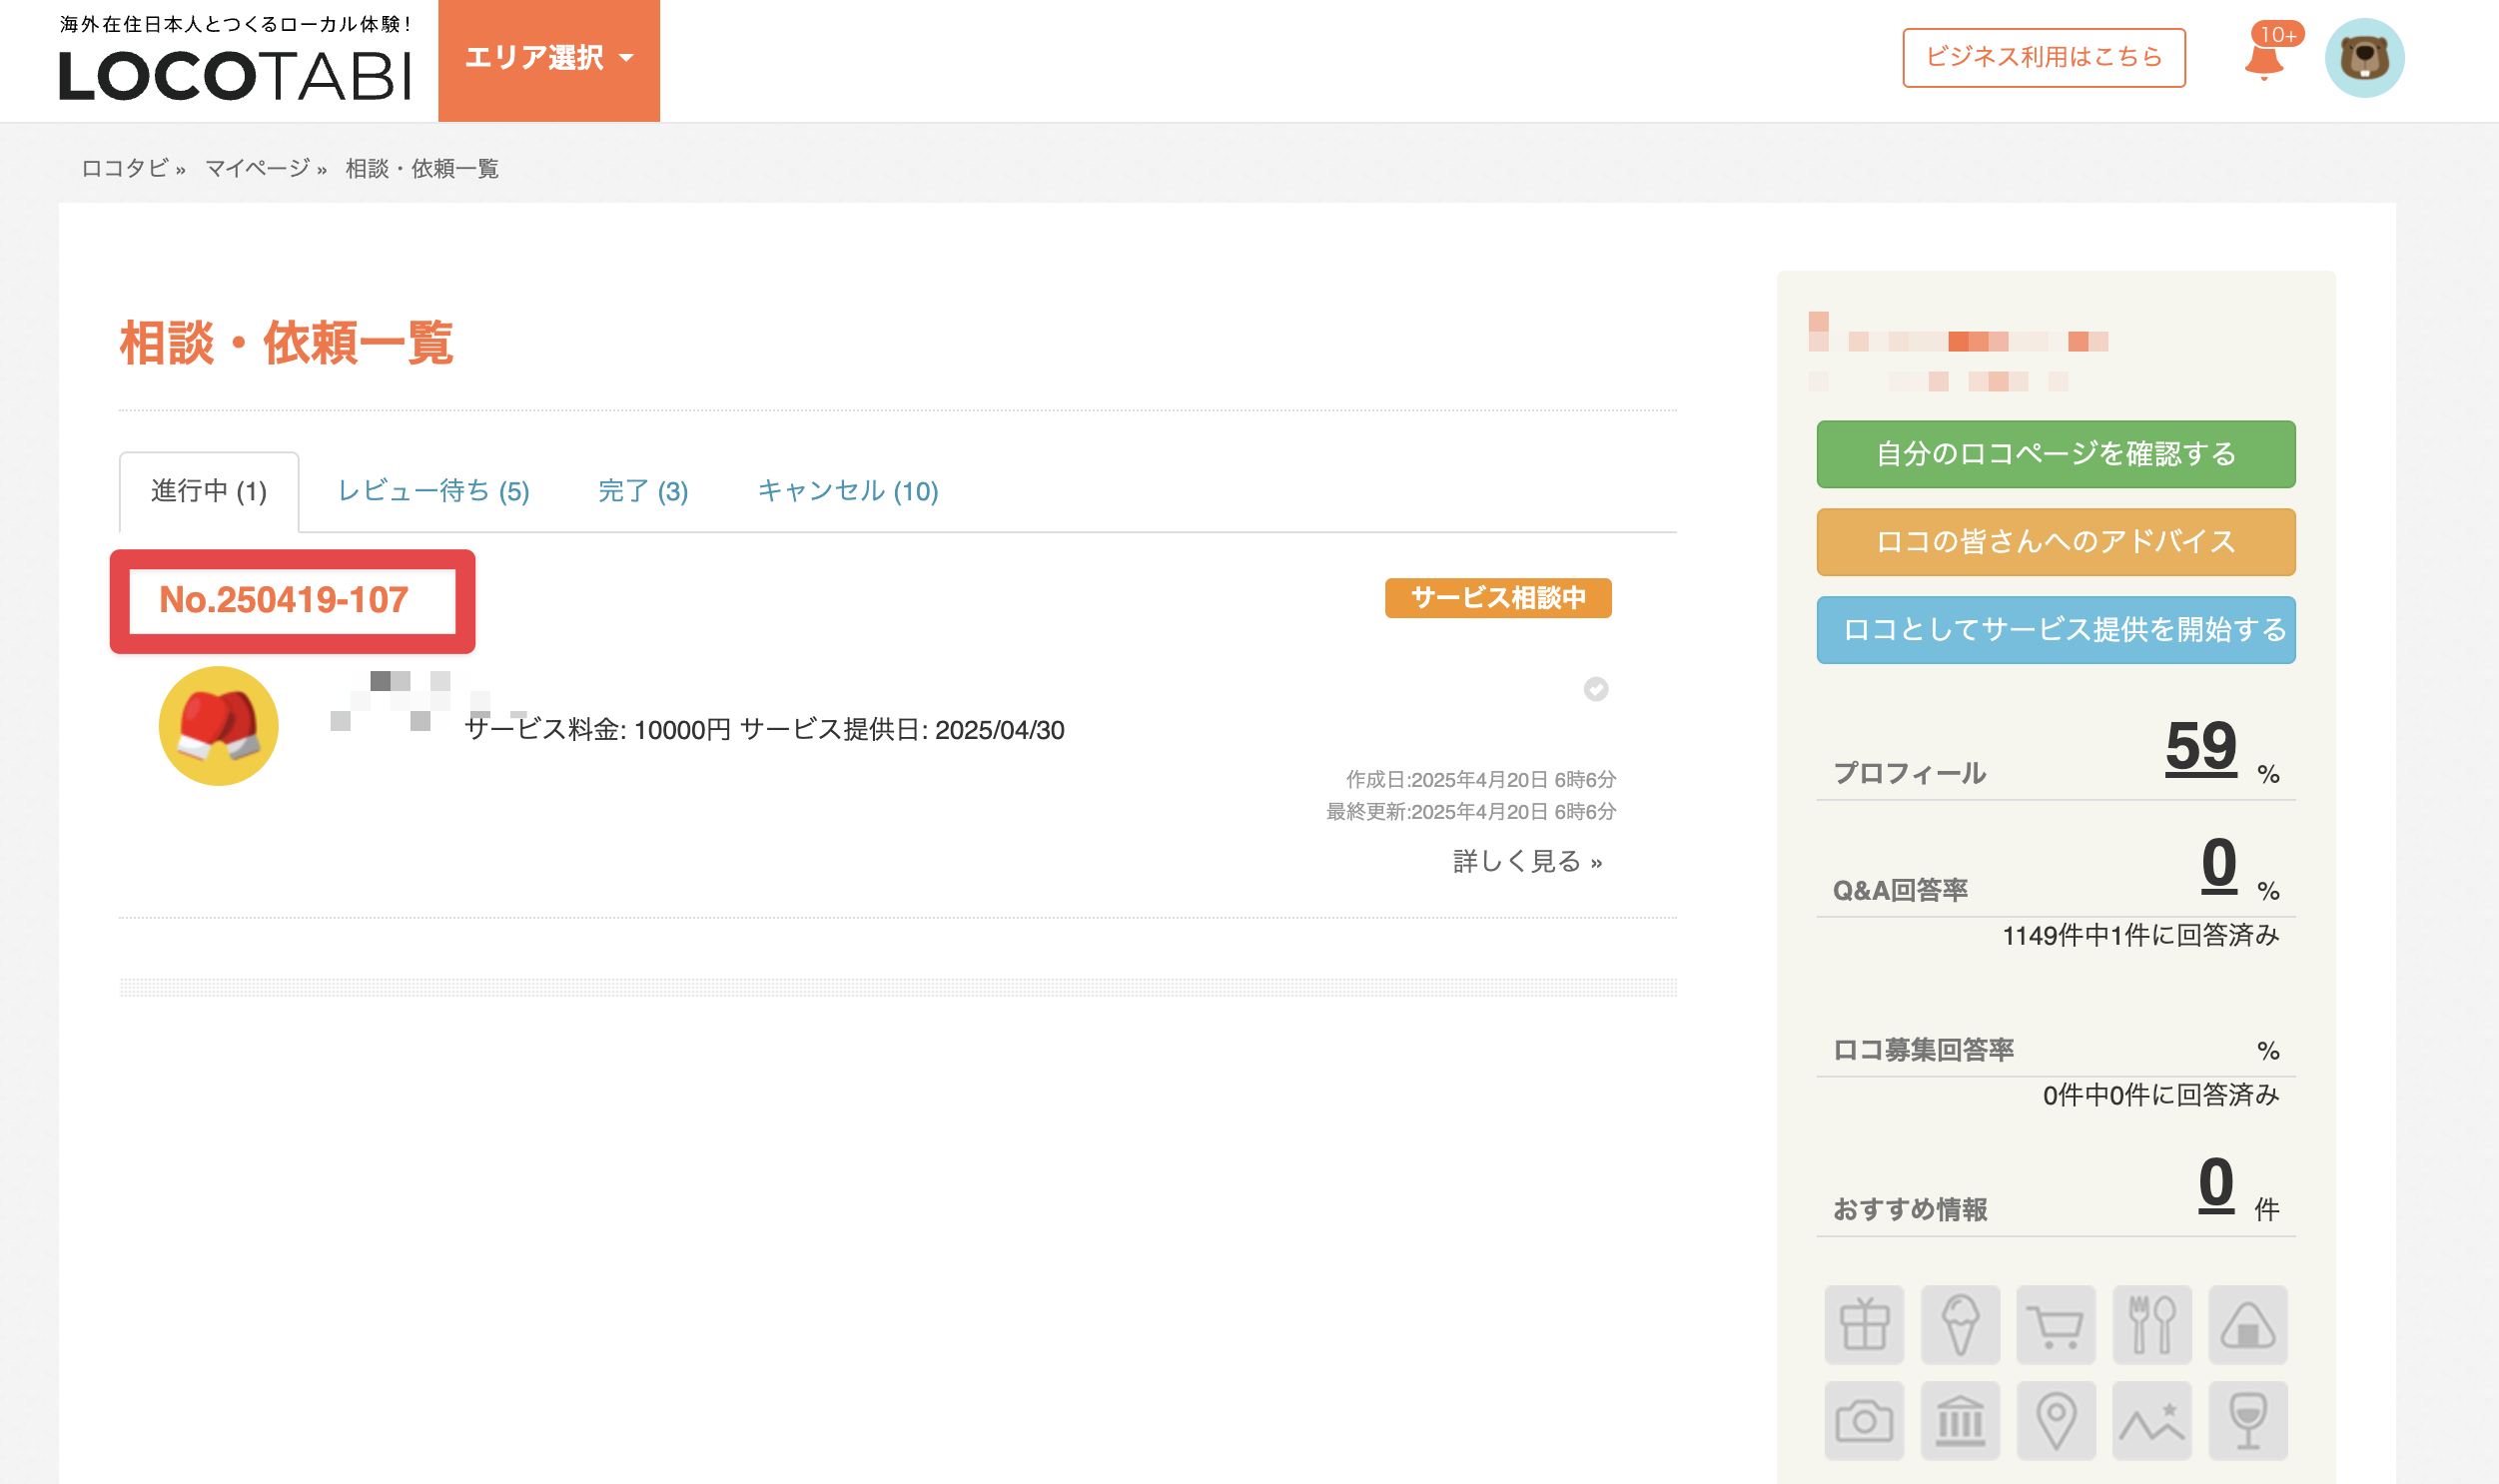Image resolution: width=2499 pixels, height=1484 pixels.
Task: Click 相談・依頼一覧 breadcrumb text
Action: [421, 168]
